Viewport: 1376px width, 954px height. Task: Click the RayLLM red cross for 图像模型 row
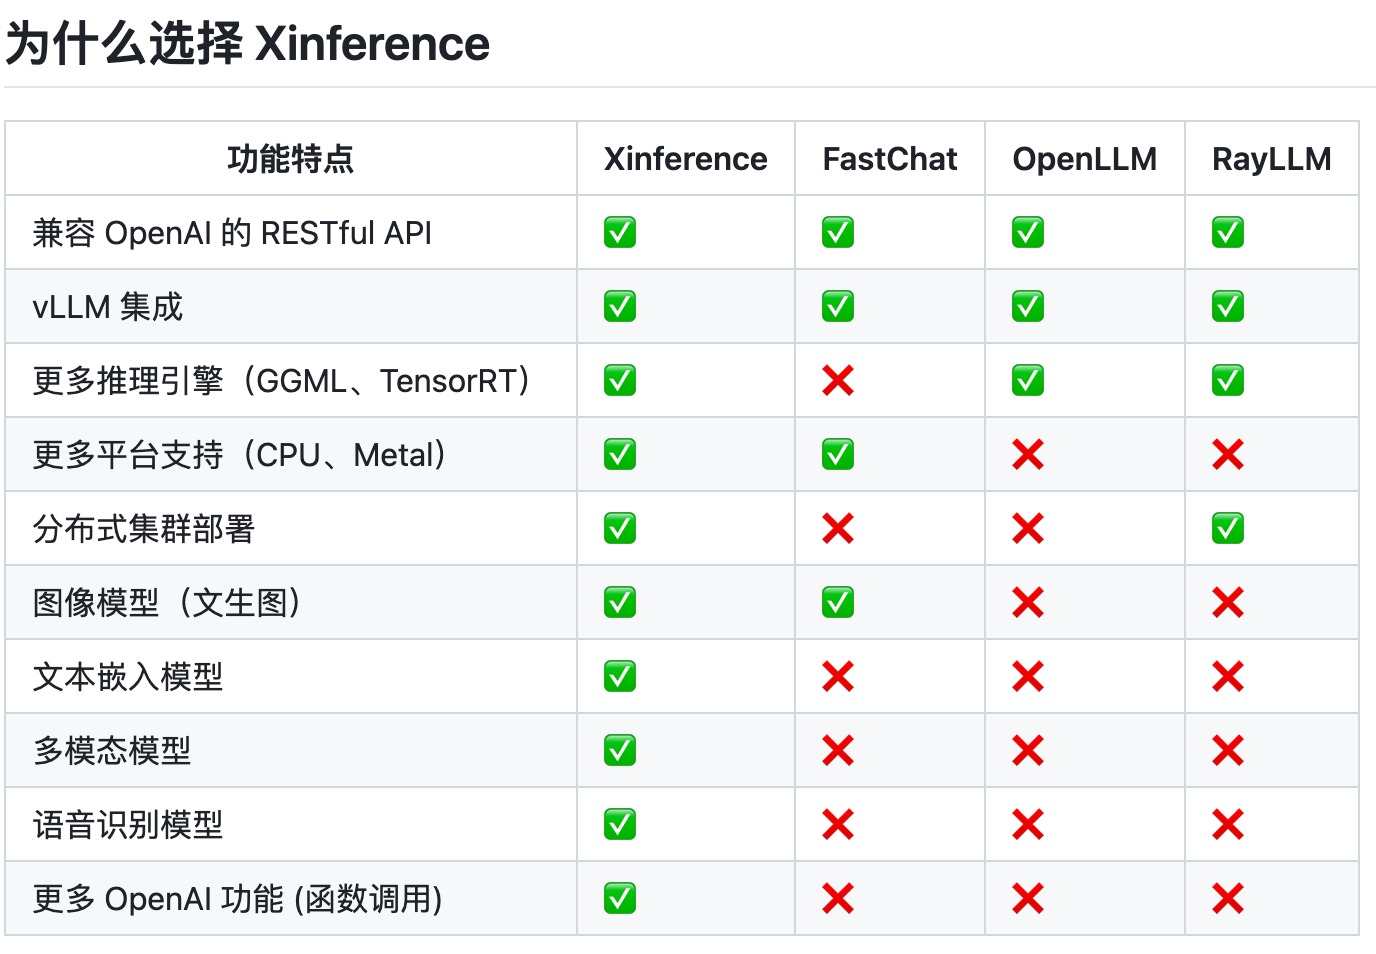[1228, 602]
